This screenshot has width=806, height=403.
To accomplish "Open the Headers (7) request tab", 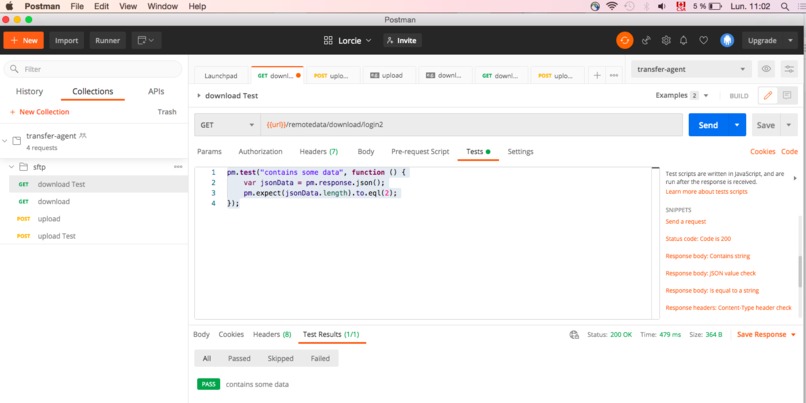I will tap(319, 152).
